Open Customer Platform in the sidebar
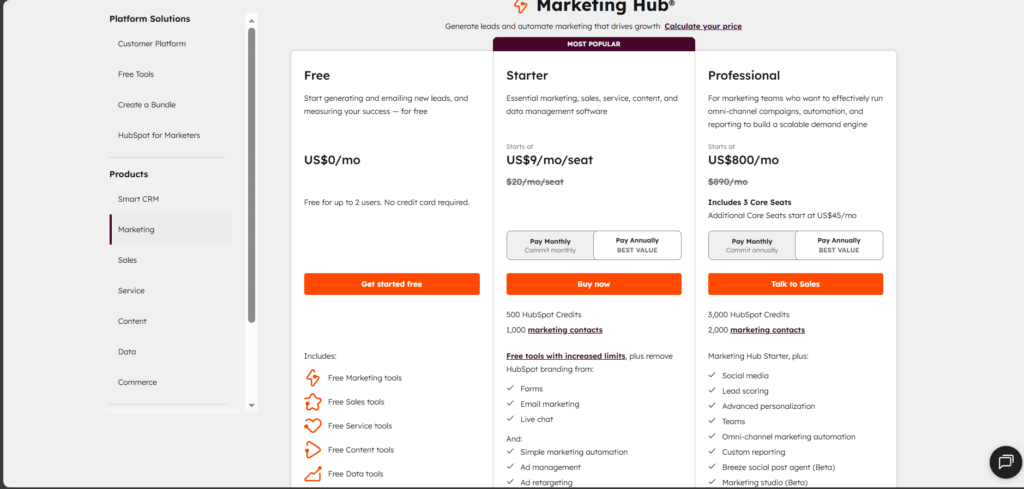Image resolution: width=1024 pixels, height=489 pixels. click(152, 44)
